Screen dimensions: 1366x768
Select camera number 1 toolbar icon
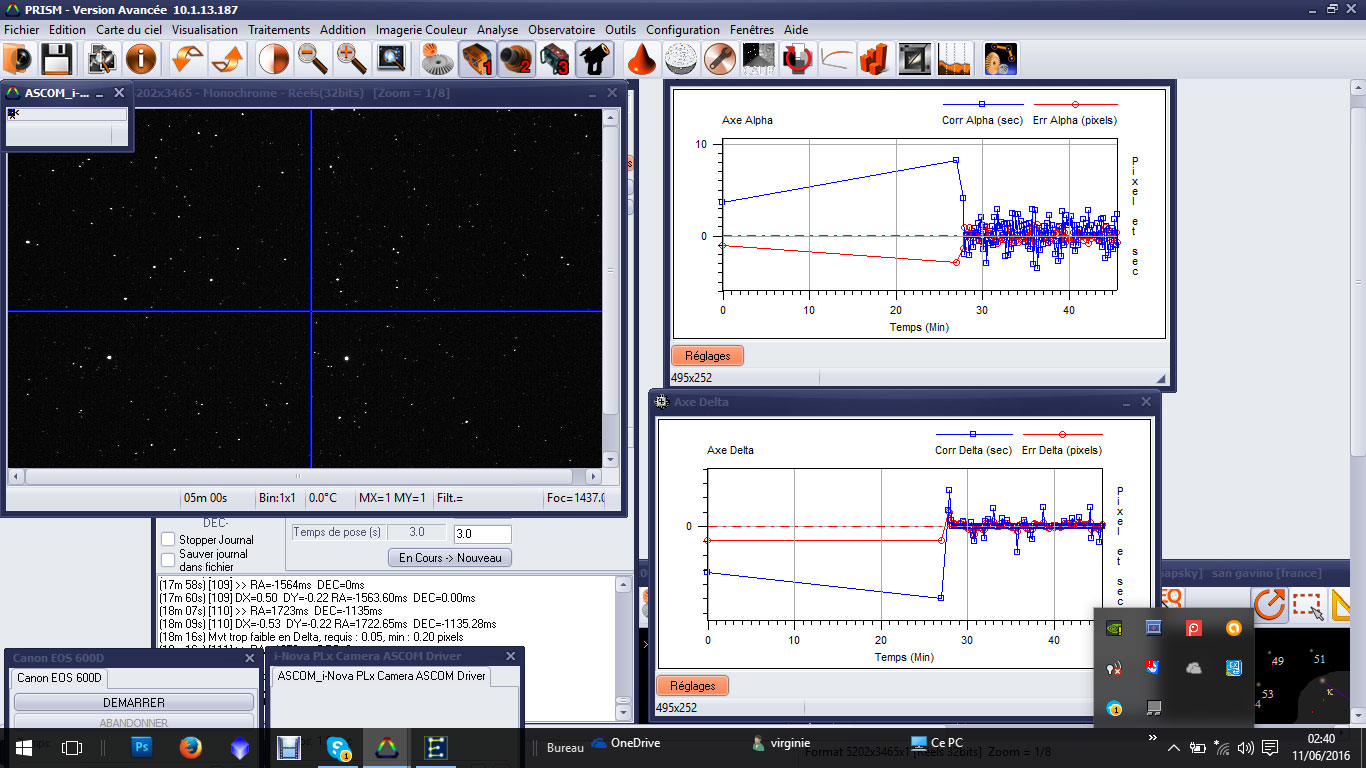(x=477, y=59)
